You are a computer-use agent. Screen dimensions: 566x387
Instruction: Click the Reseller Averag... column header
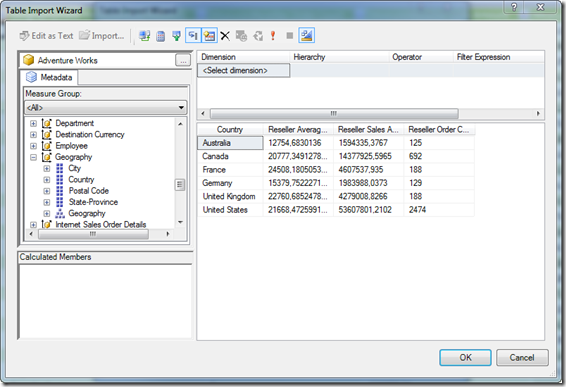(298, 130)
